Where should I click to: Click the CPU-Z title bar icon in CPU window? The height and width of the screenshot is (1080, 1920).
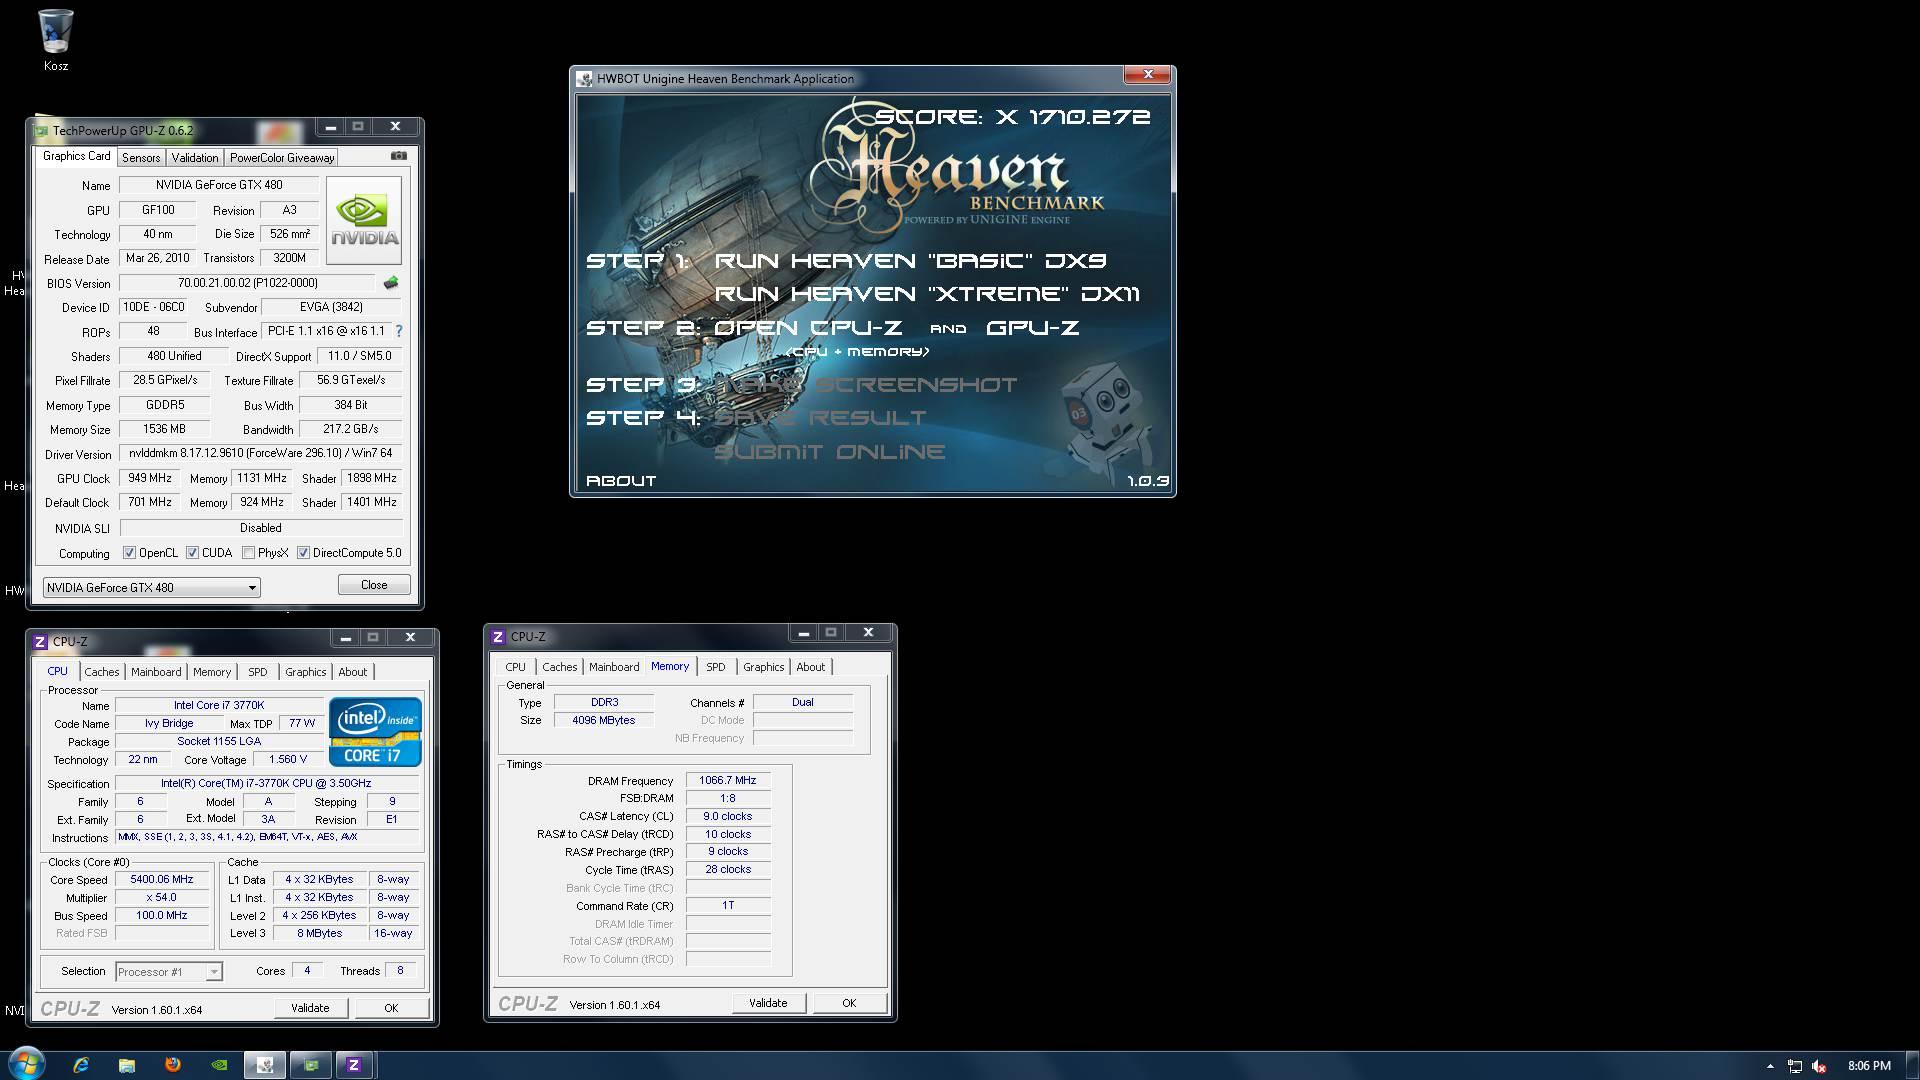click(40, 641)
